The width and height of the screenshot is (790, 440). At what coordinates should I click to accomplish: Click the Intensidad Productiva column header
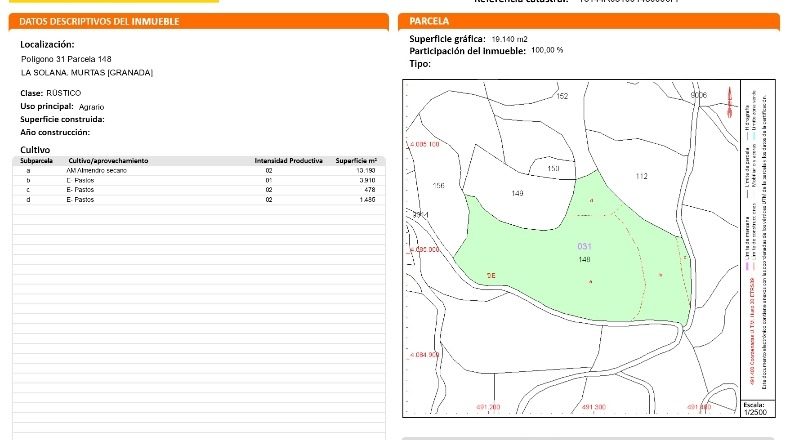[x=288, y=161]
